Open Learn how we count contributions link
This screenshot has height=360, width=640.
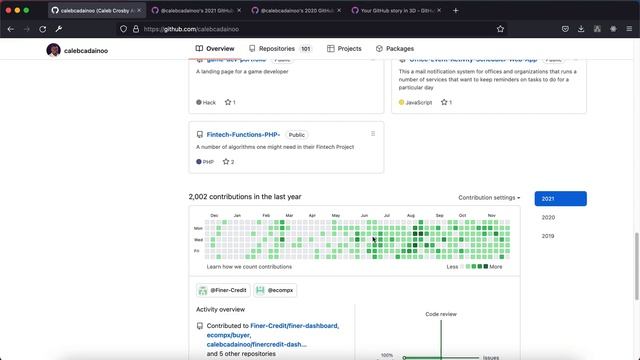coord(249,267)
